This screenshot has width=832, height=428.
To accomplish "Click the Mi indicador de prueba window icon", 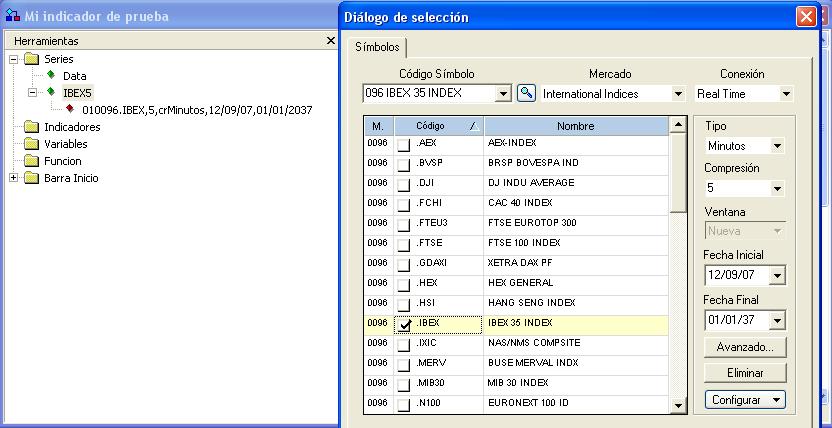I will 13,15.
